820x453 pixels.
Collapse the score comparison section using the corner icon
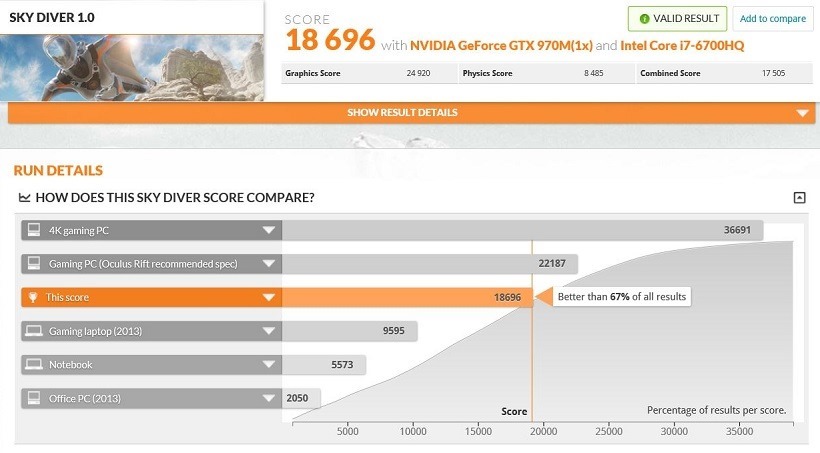point(799,197)
